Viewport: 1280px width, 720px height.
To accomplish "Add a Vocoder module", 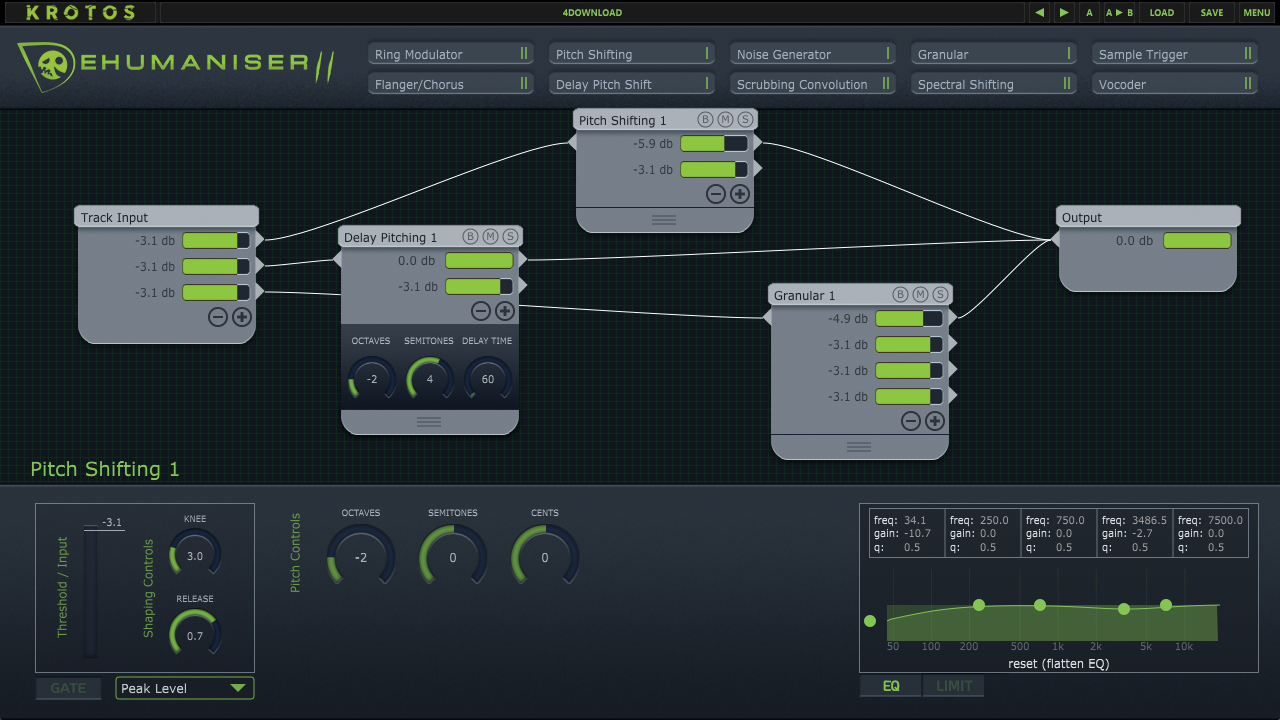I will [x=1175, y=84].
